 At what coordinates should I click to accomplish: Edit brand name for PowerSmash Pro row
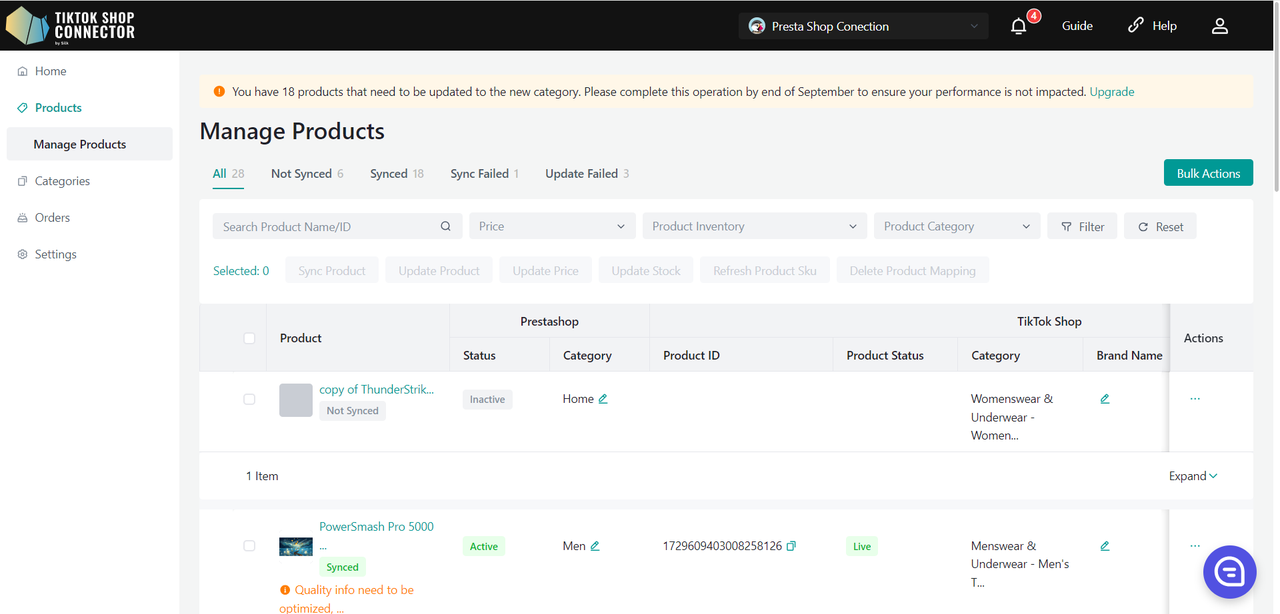point(1105,546)
